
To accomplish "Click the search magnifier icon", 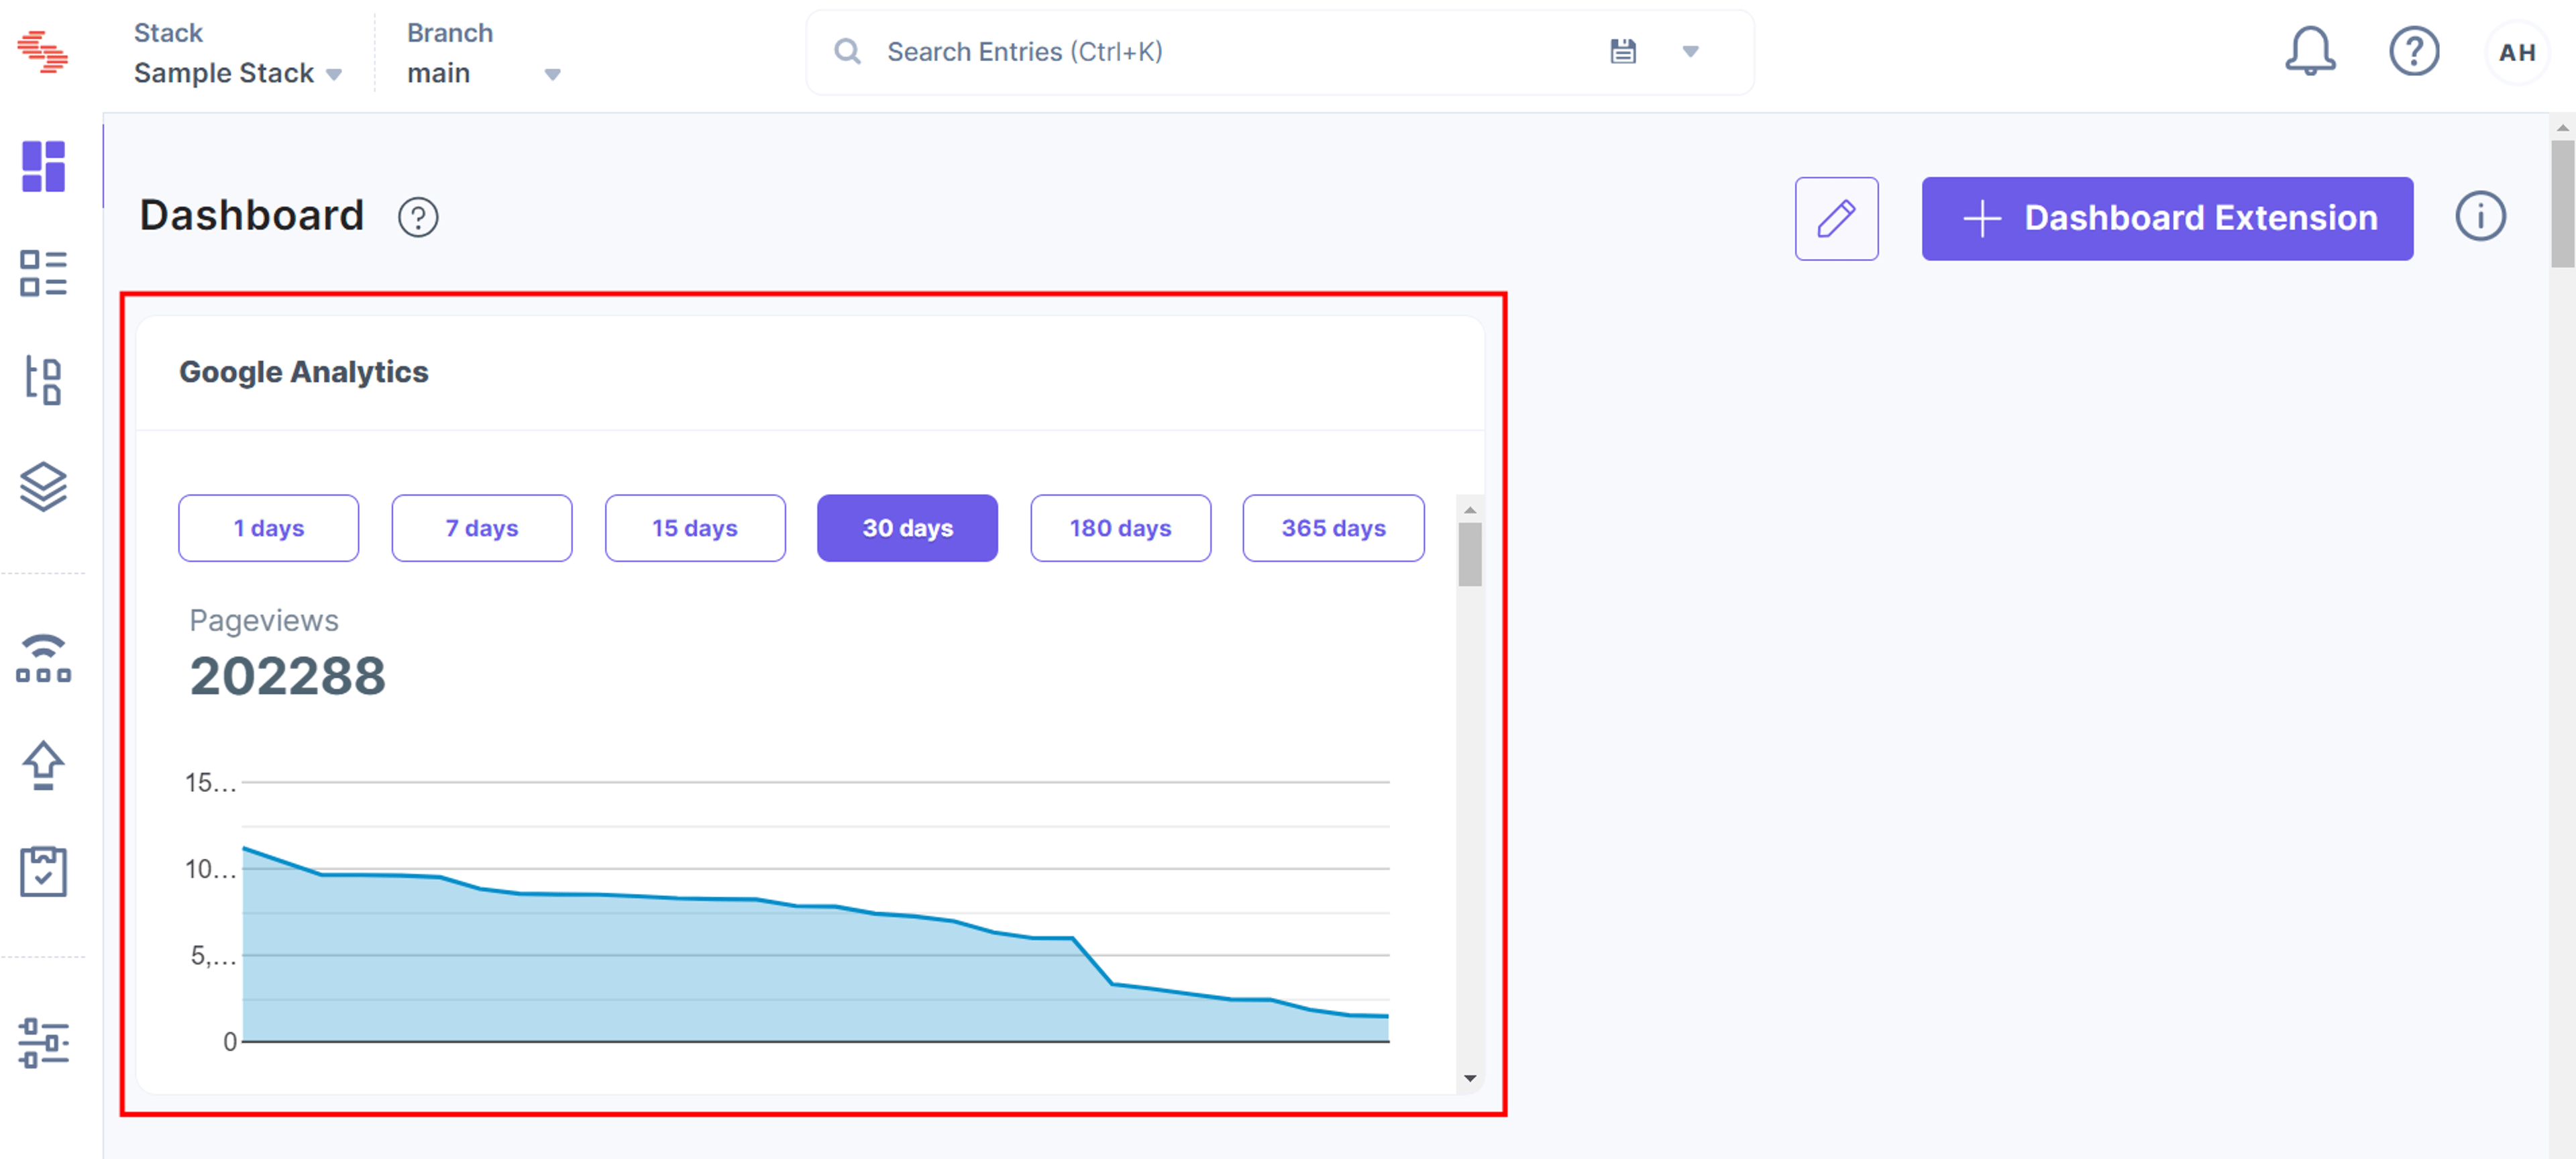I will [x=847, y=52].
